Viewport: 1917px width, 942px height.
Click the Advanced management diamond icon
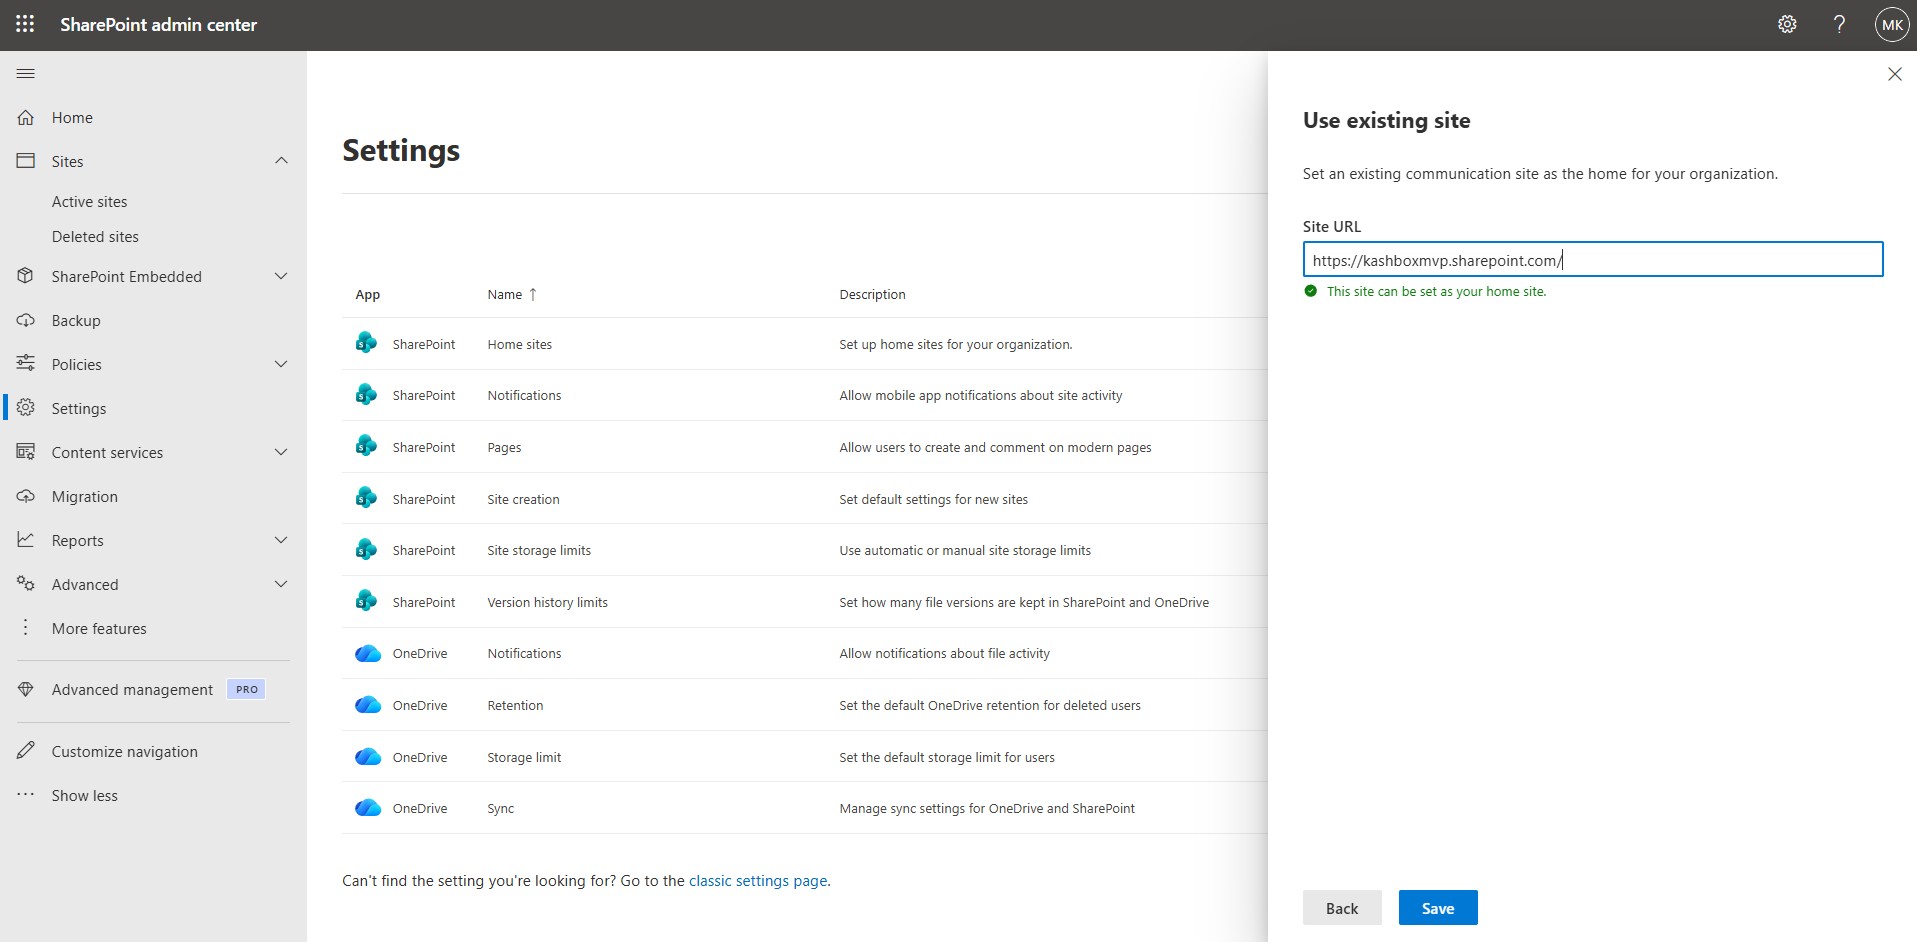pyautogui.click(x=26, y=689)
